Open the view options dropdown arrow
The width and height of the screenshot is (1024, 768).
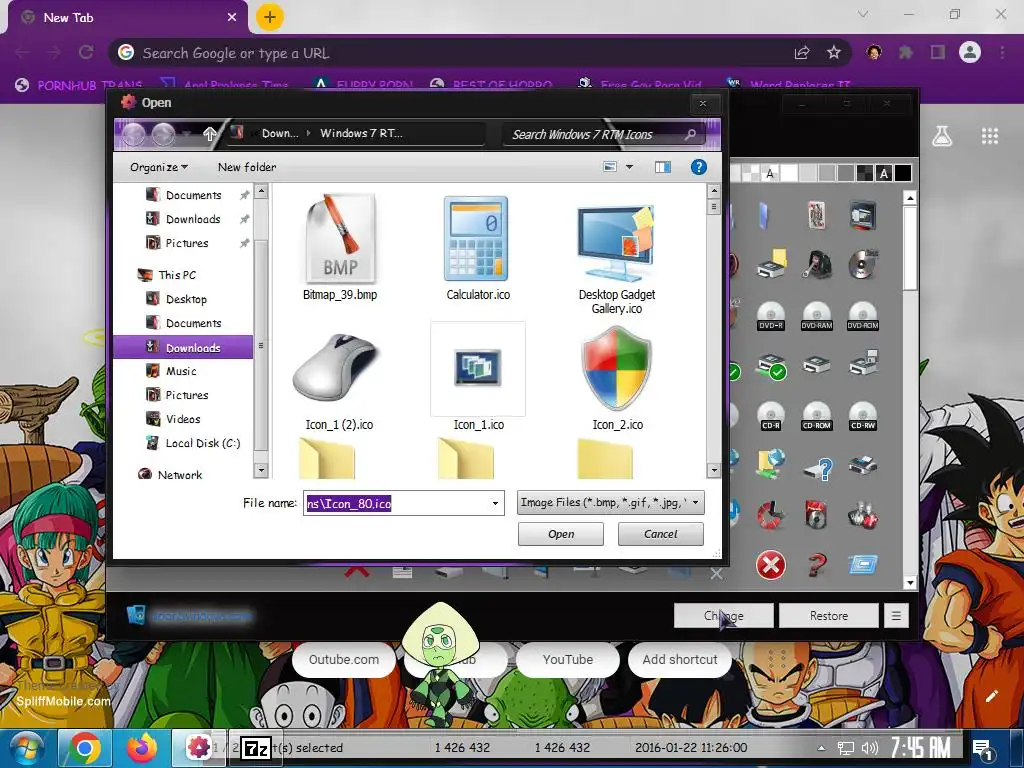630,167
